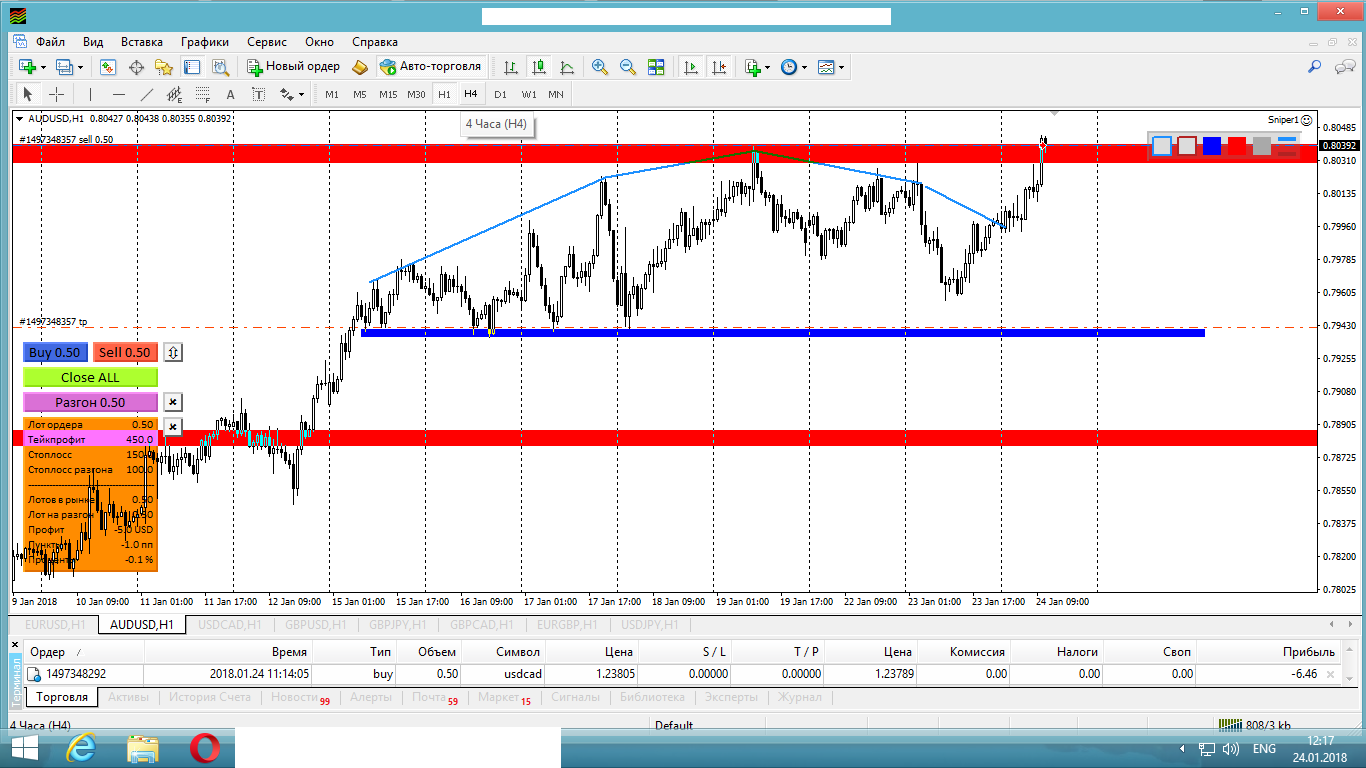Open the tile windows icon
Screen dimensions: 1366x768
pos(656,67)
